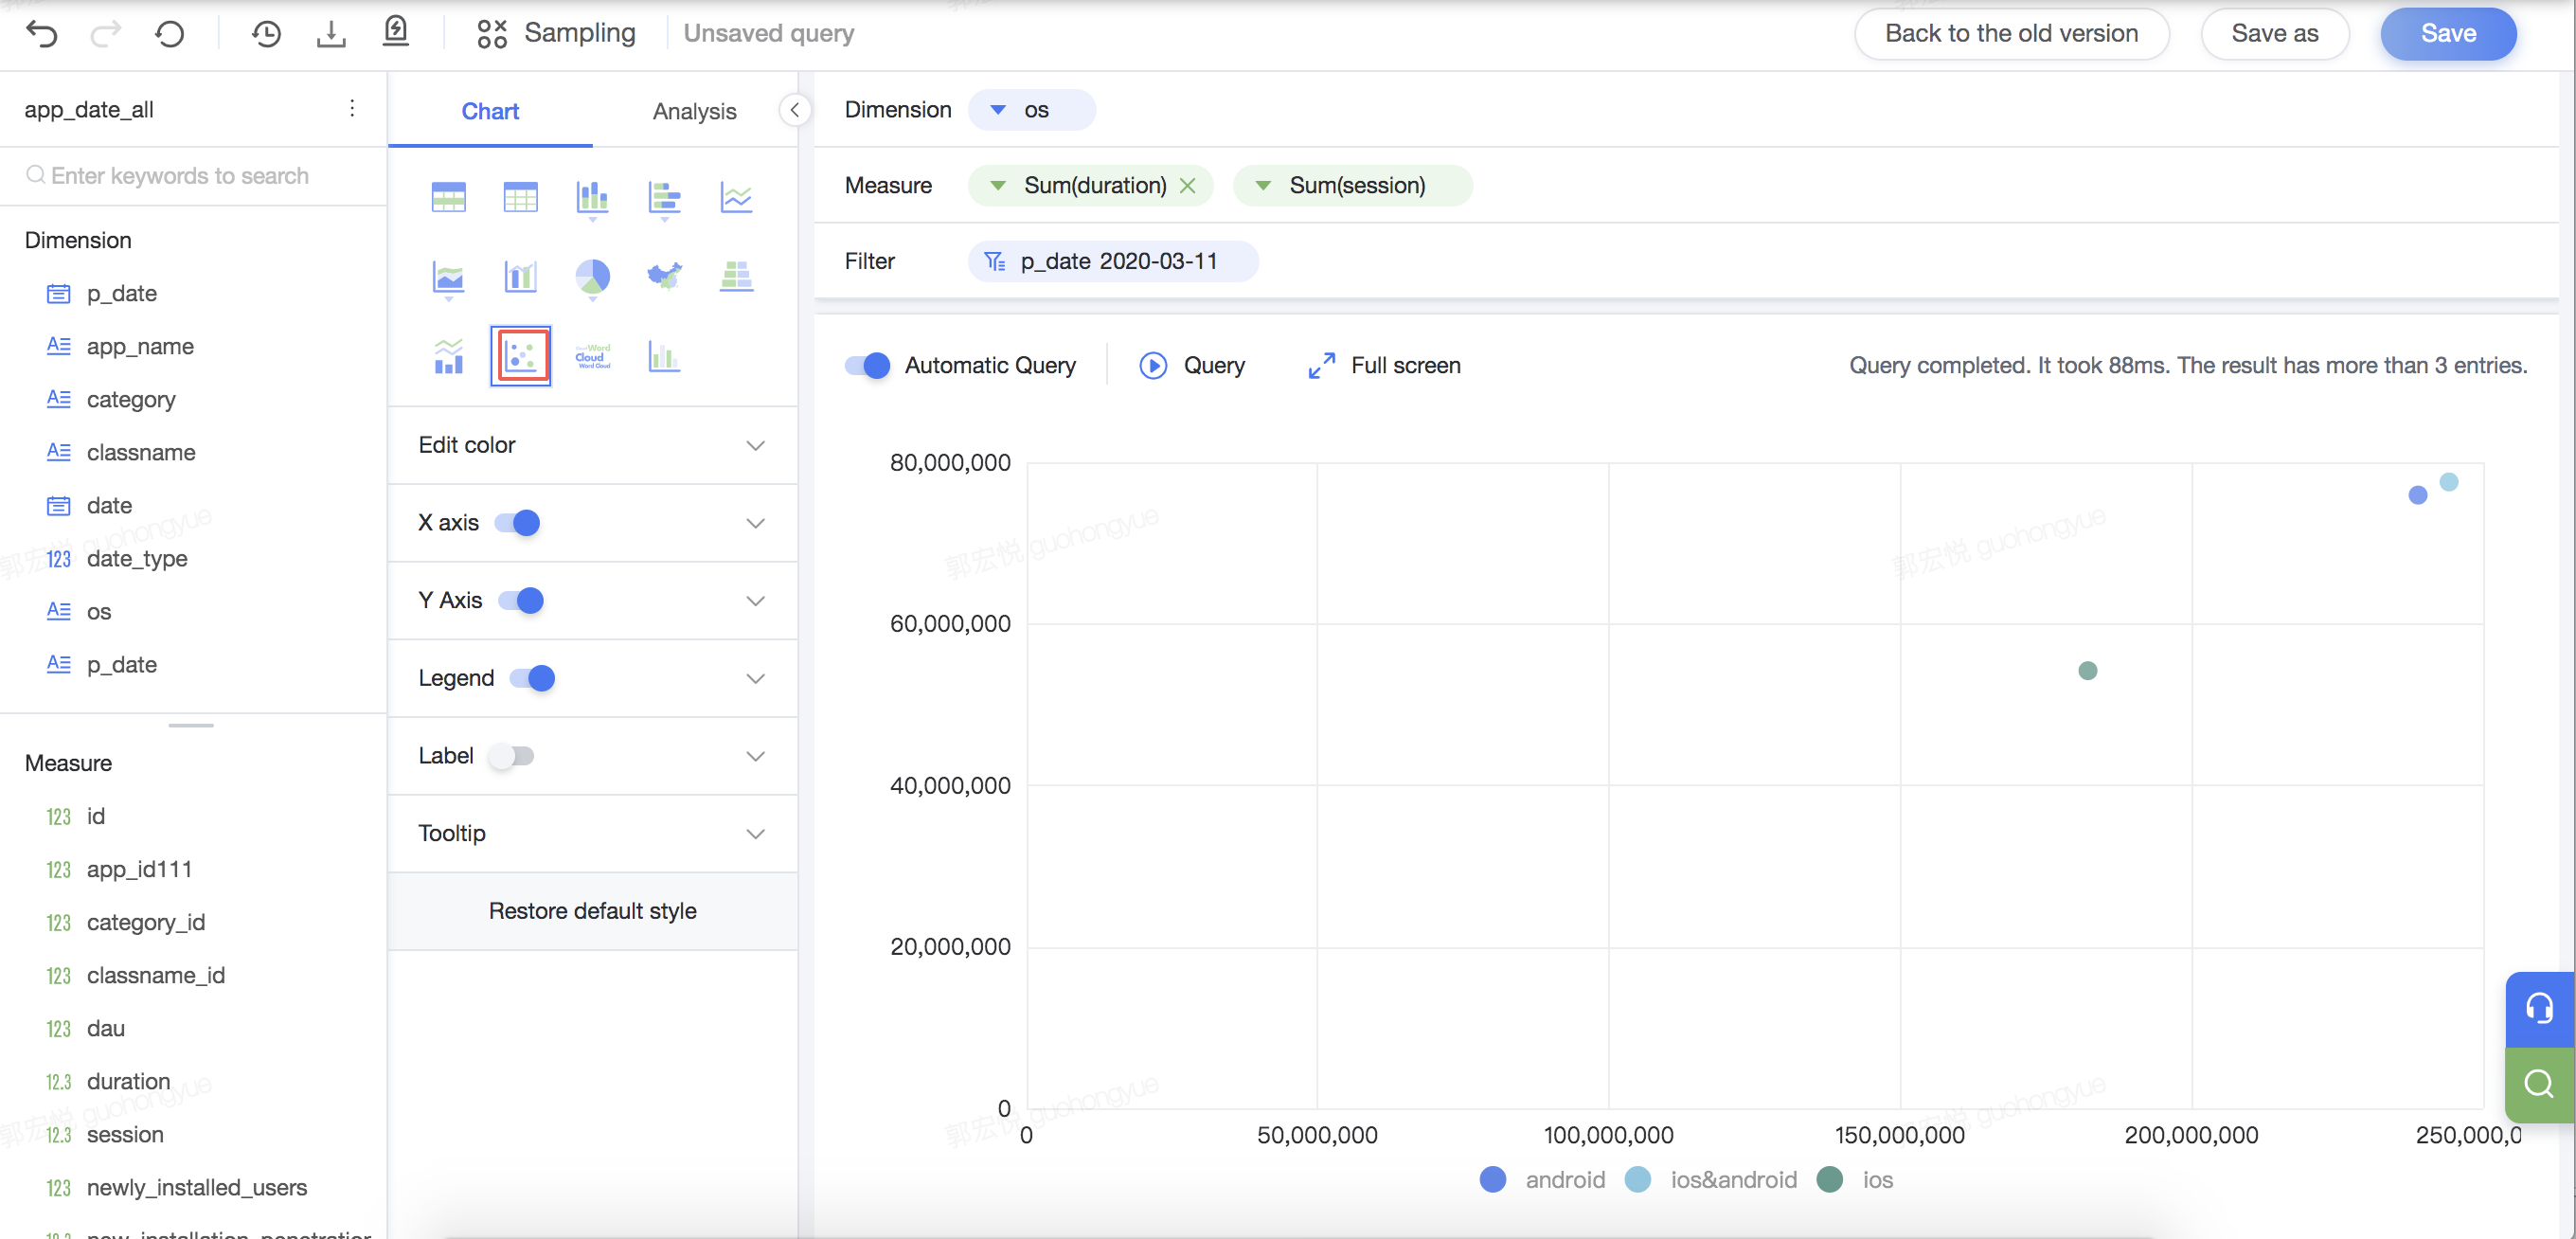The image size is (2576, 1239).
Task: Toggle ios series in chart legend
Action: (1855, 1180)
